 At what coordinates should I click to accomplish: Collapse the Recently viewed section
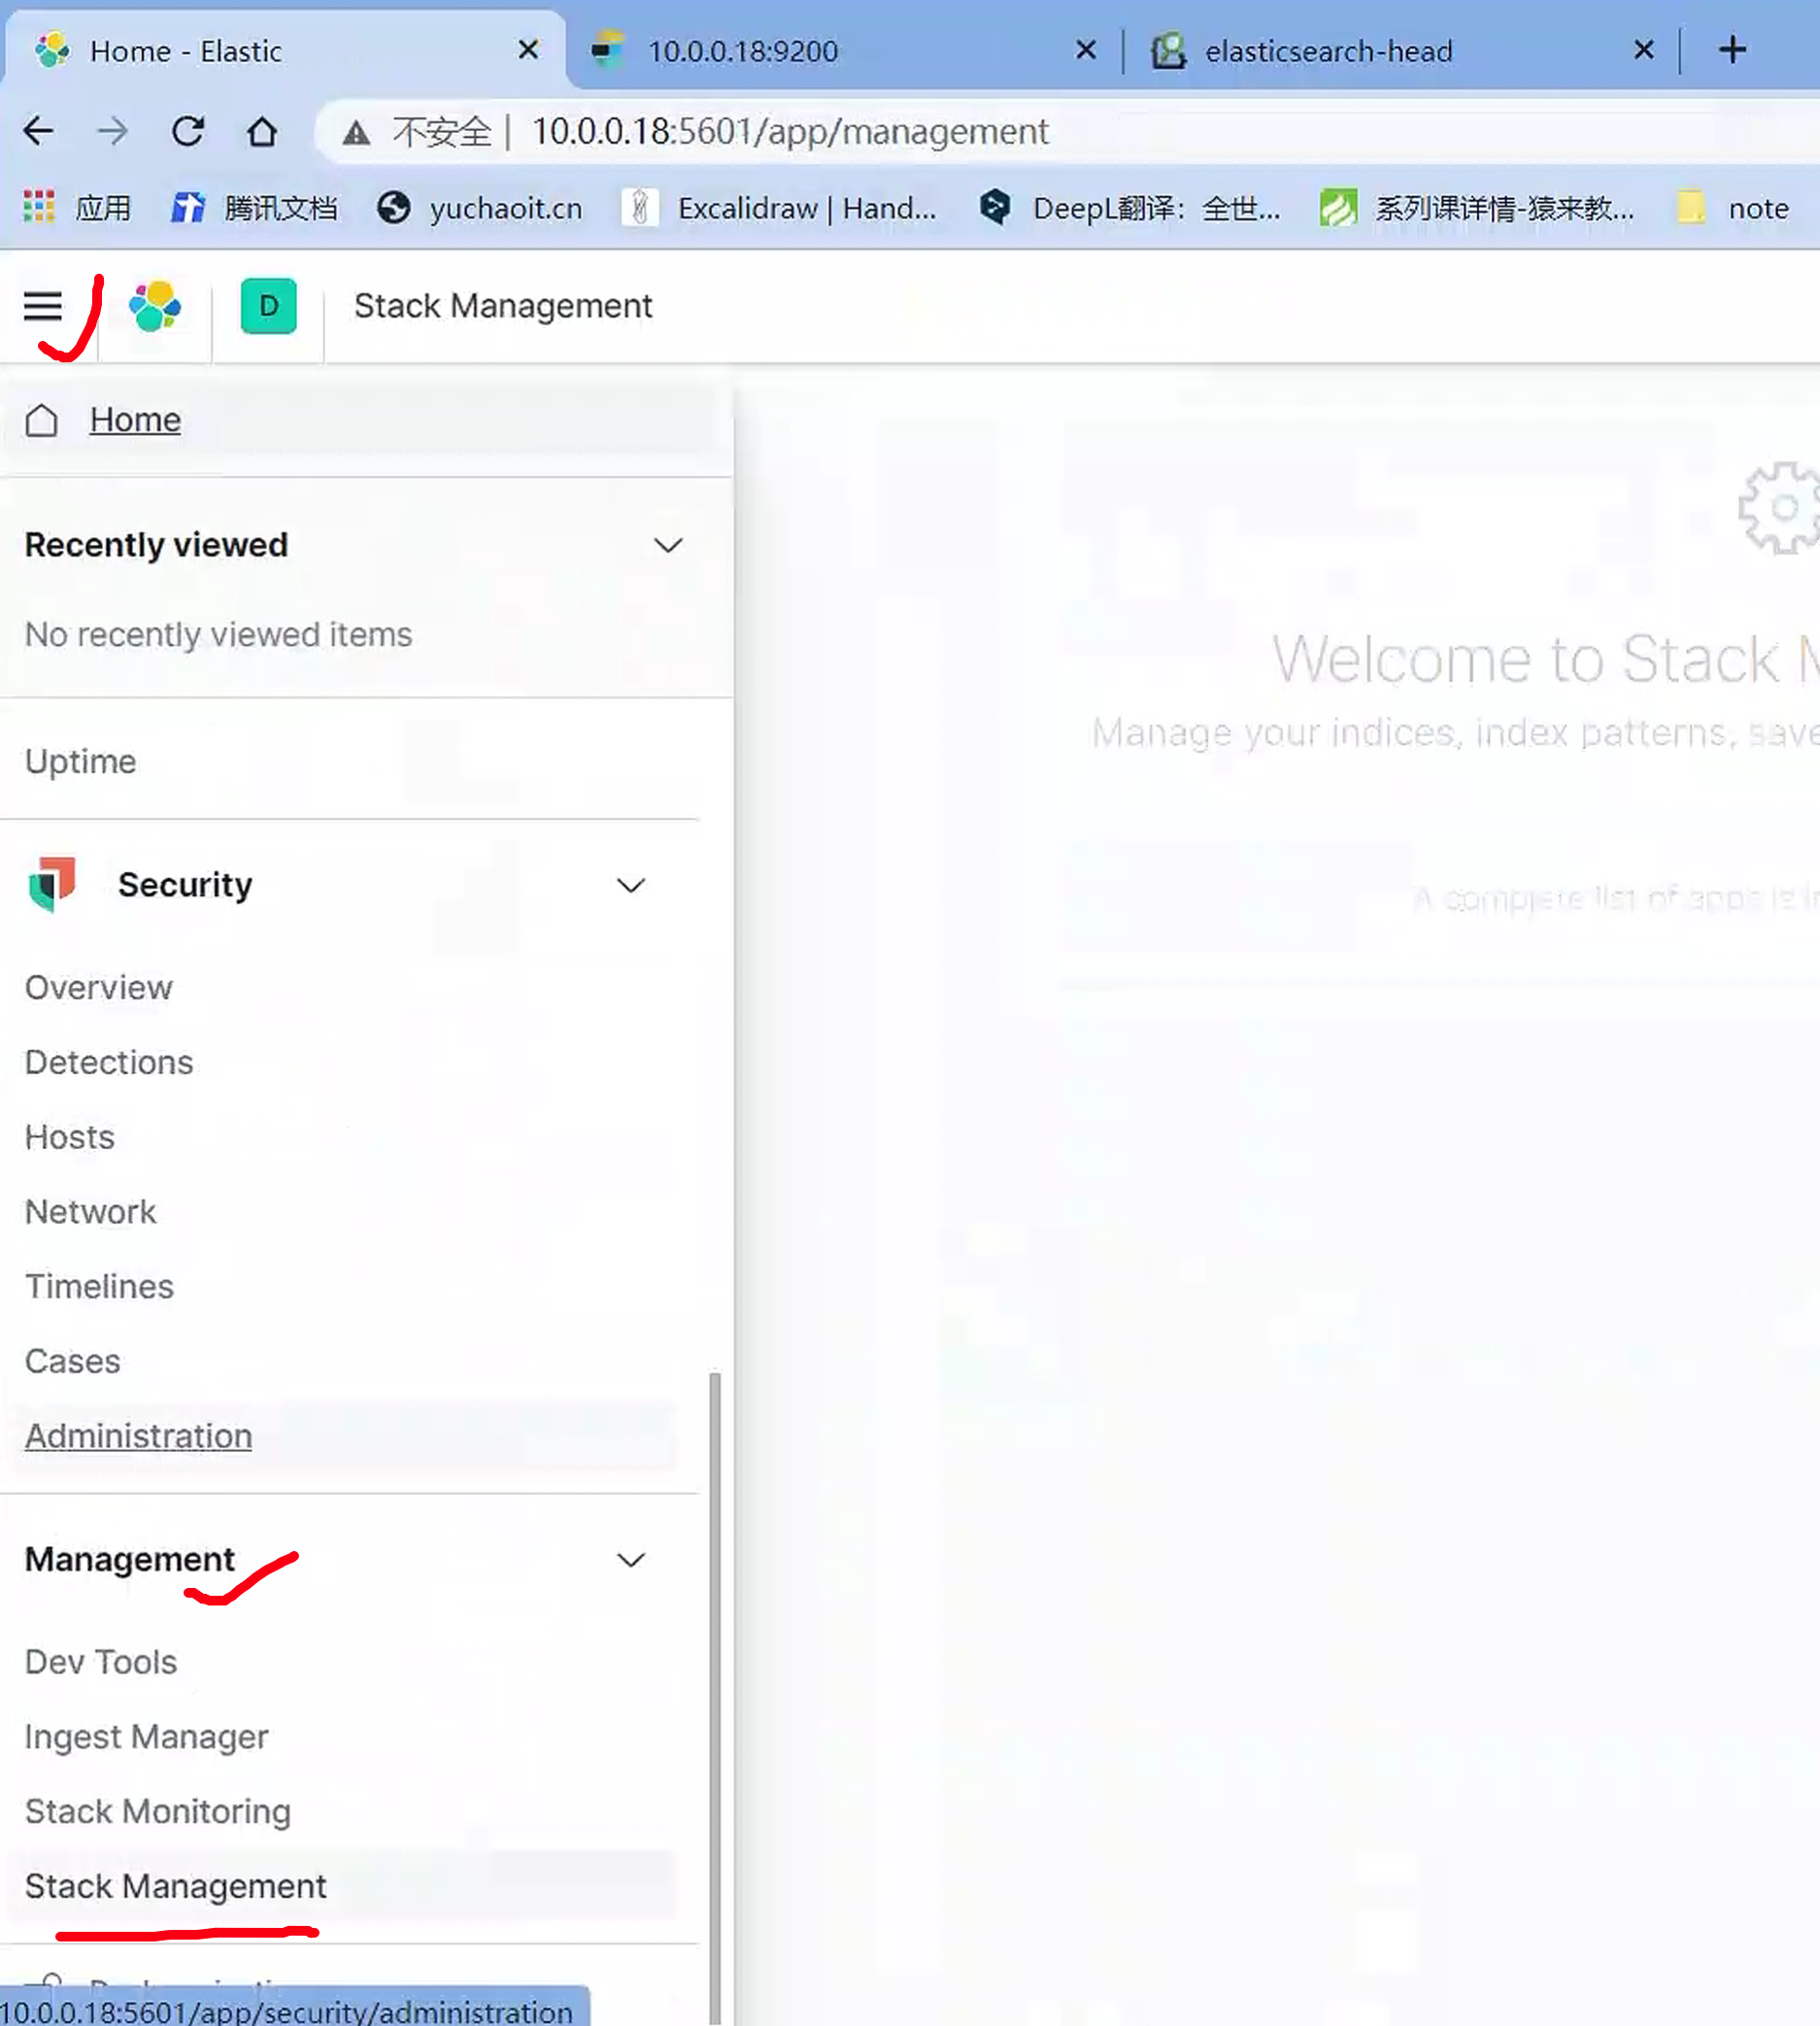tap(667, 545)
